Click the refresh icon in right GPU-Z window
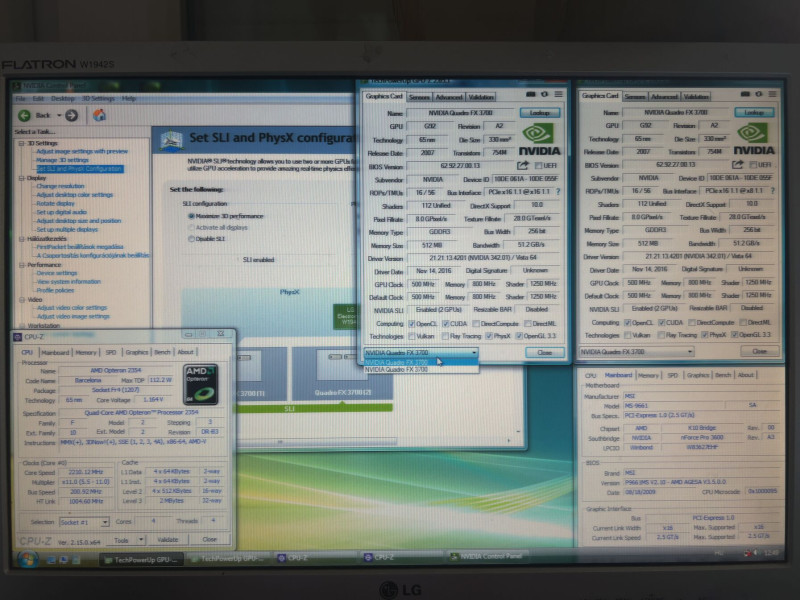 (759, 94)
